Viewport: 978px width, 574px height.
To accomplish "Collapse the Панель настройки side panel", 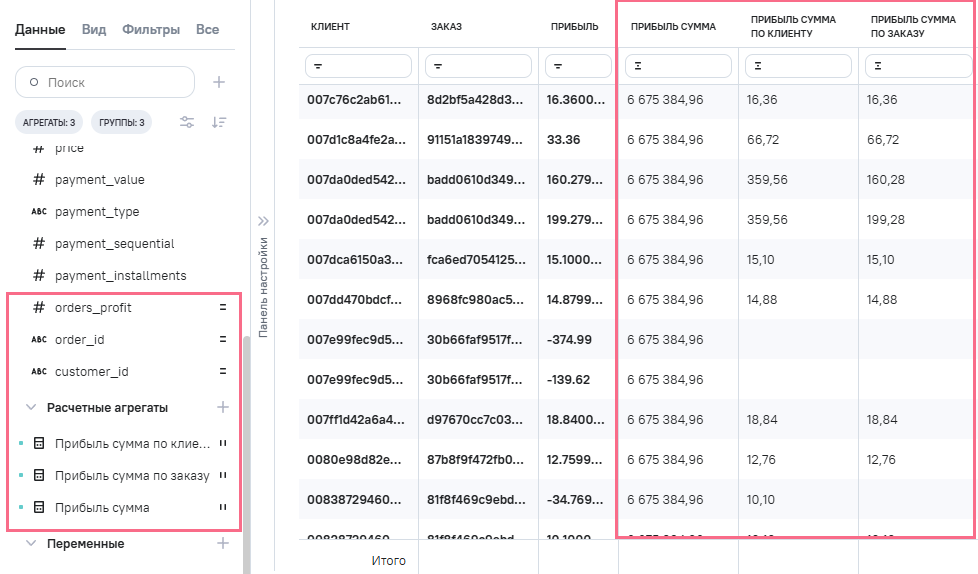I will pos(265,221).
